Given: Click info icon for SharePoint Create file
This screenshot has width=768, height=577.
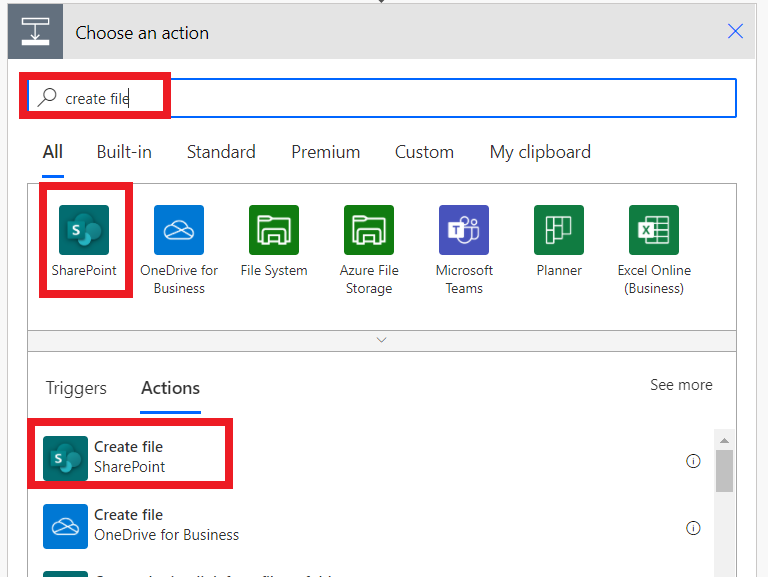Looking at the screenshot, I should [693, 461].
